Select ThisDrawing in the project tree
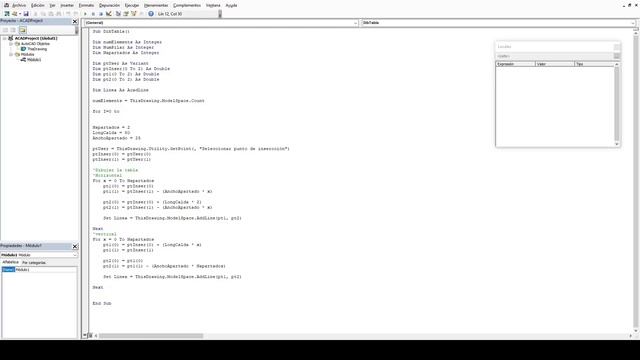This screenshot has width=640, height=360. click(x=37, y=49)
